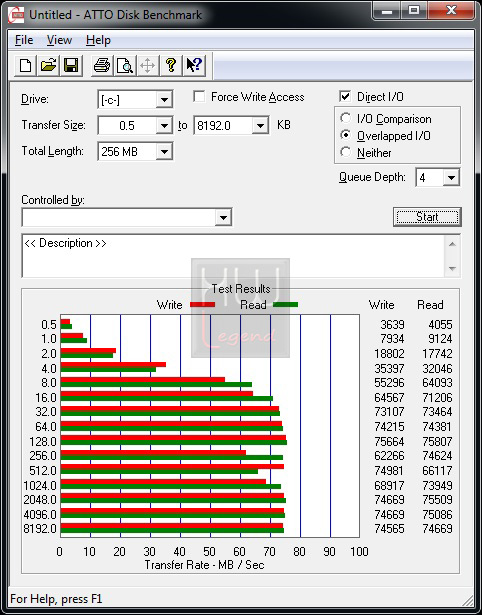Click the yellow question mark About icon

[x=171, y=65]
